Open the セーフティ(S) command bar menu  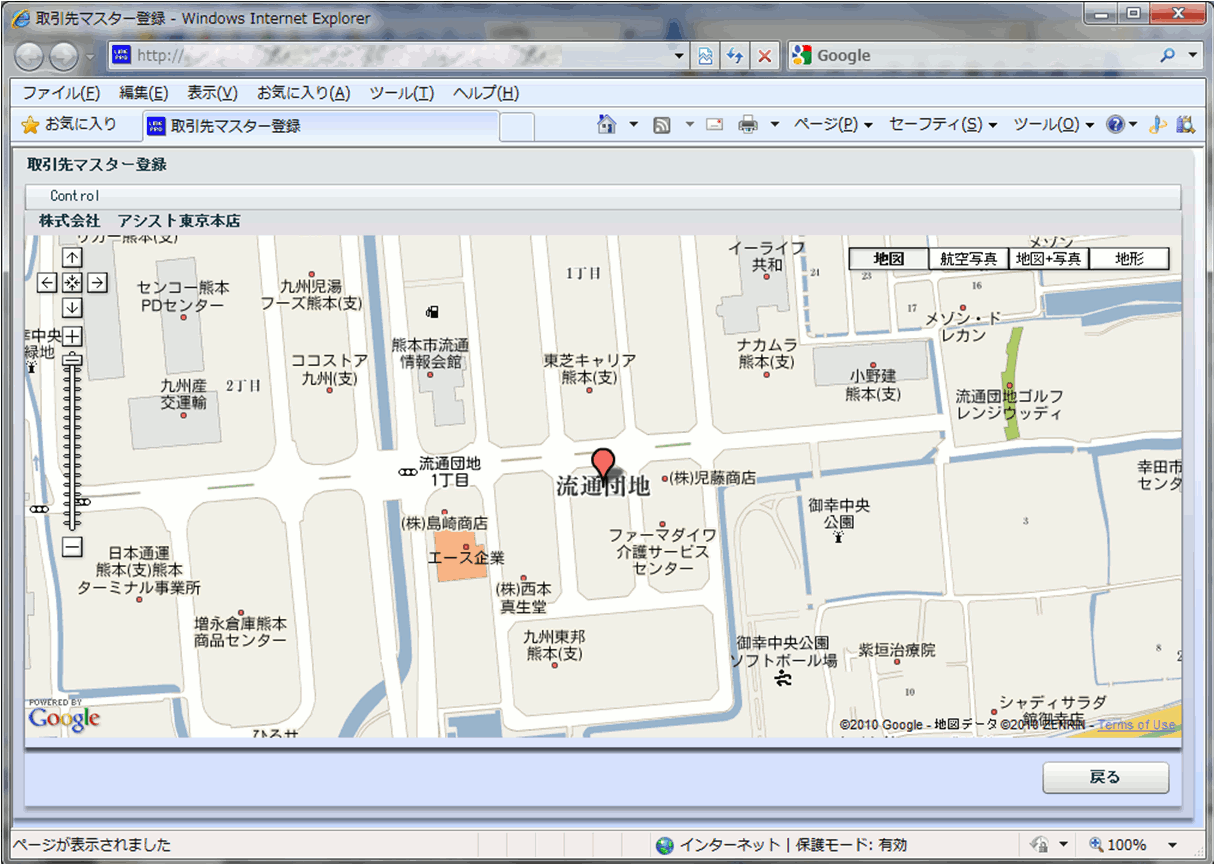[943, 125]
